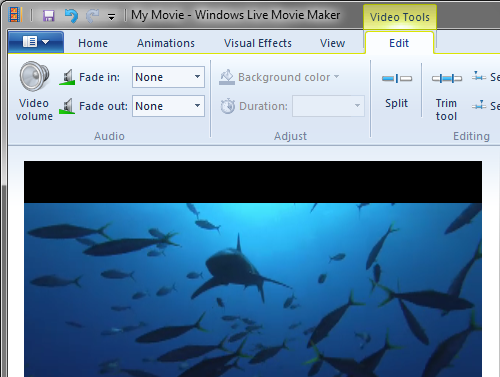
Task: Click the Fade in speaker icon
Action: point(67,77)
